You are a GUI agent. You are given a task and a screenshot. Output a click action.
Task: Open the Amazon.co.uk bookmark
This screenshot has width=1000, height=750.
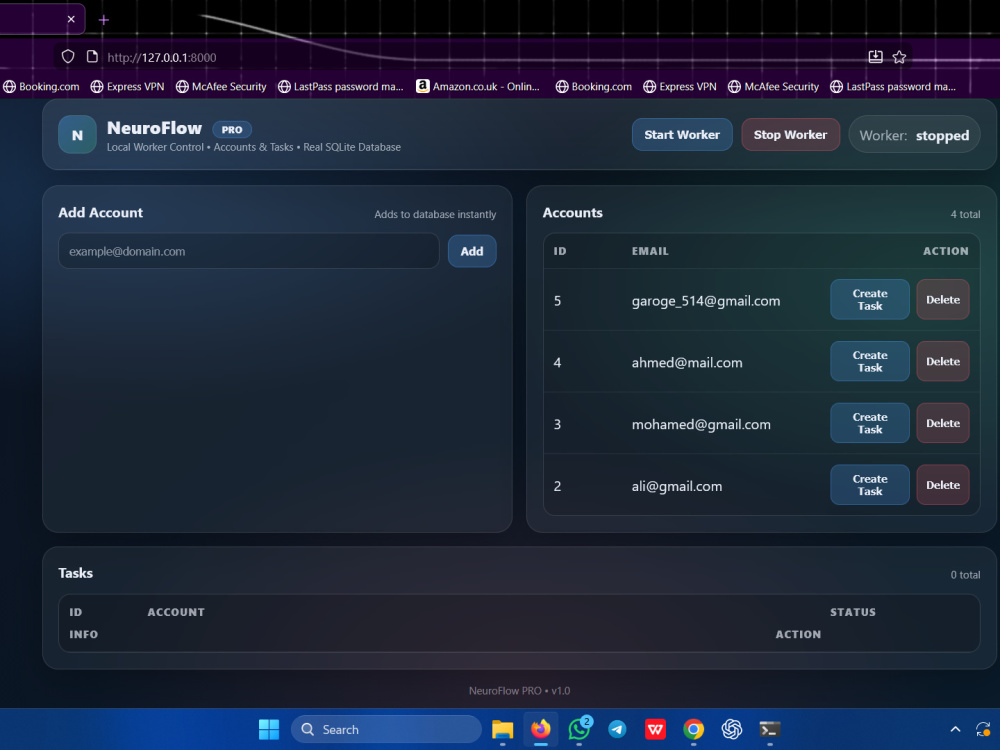click(478, 87)
